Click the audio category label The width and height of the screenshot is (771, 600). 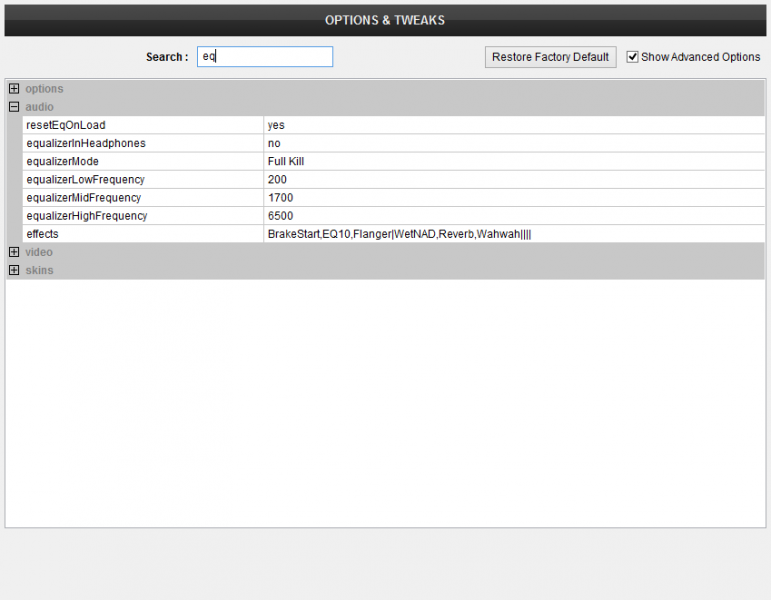(39, 107)
